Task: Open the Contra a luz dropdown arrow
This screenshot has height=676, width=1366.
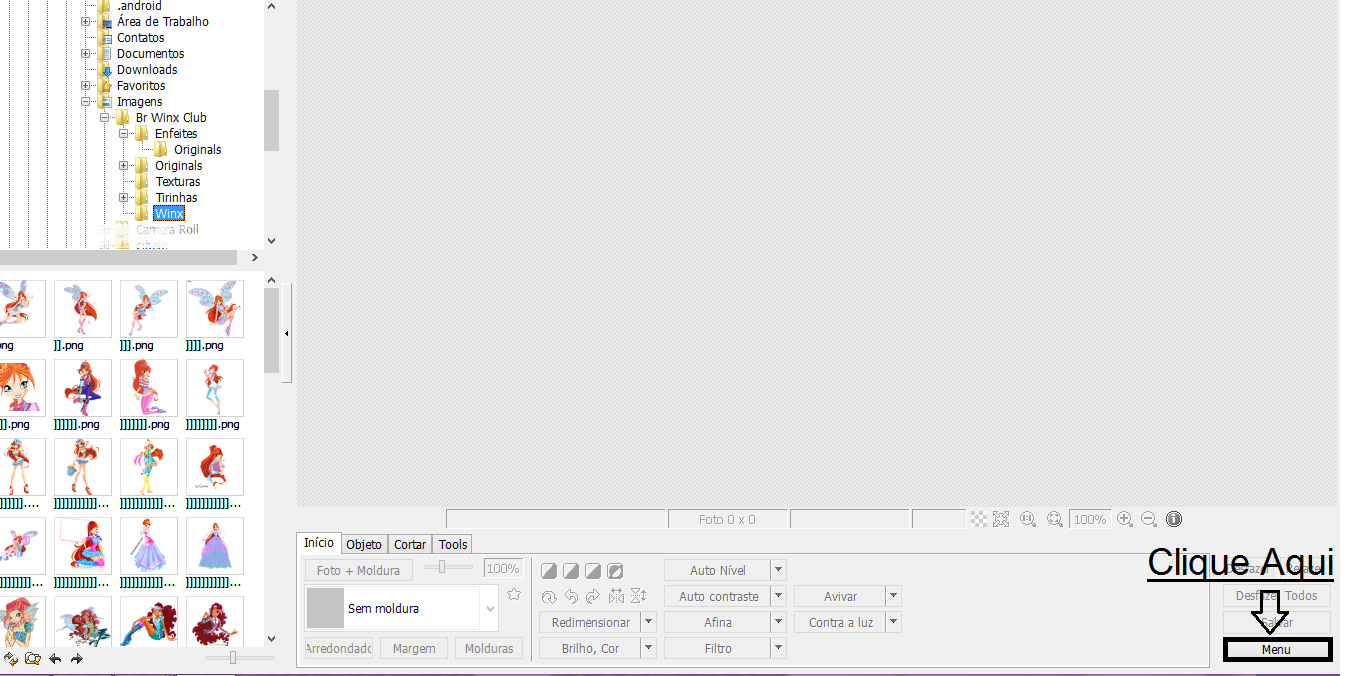Action: tap(894, 622)
